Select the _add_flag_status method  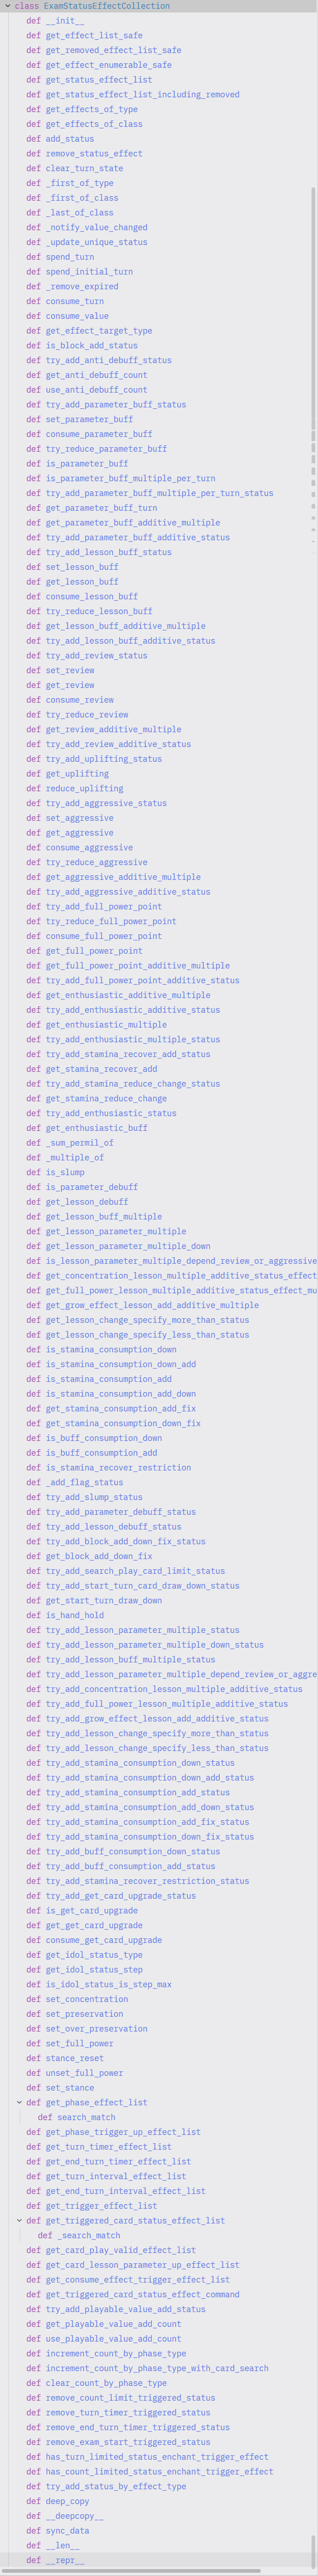pyautogui.click(x=84, y=1482)
